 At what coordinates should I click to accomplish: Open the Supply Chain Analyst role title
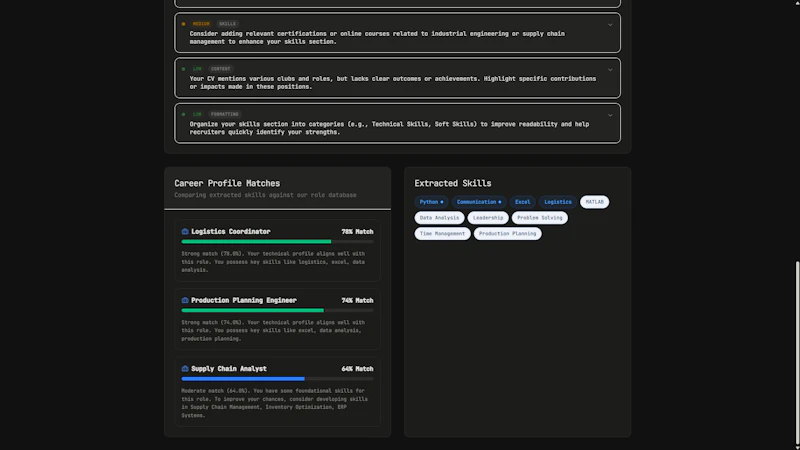229,369
